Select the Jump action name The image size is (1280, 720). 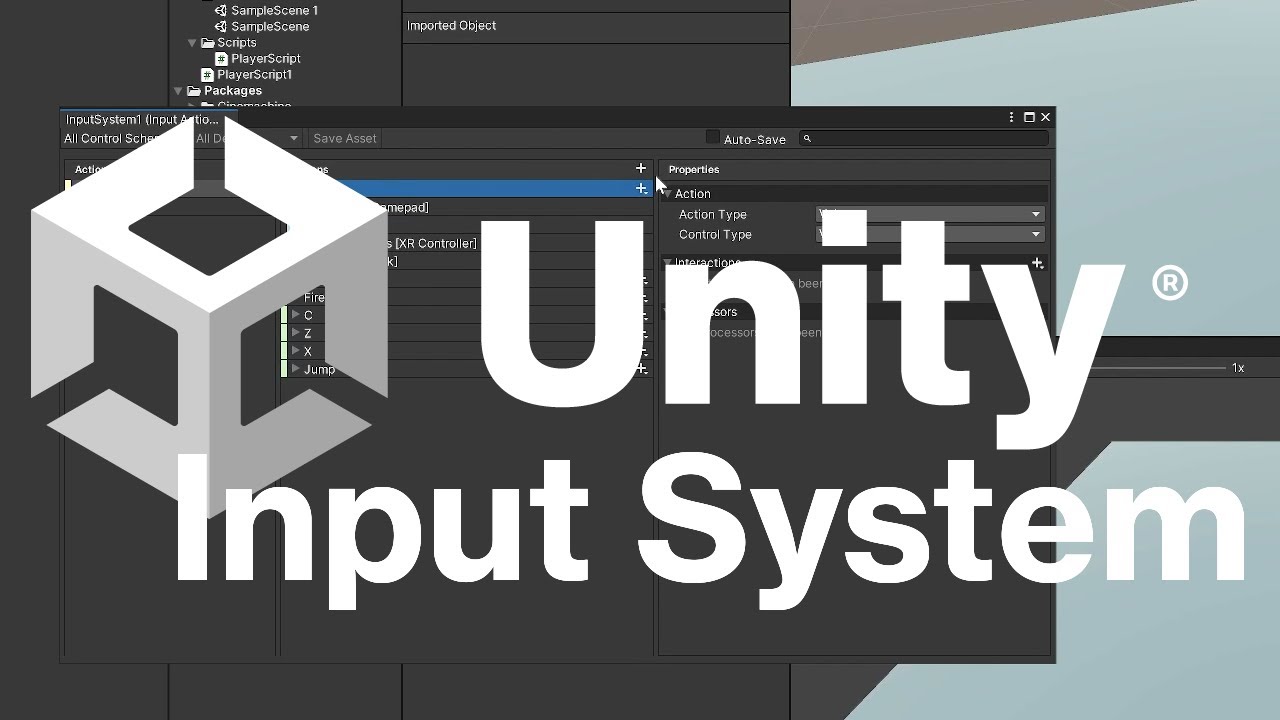pyautogui.click(x=320, y=369)
